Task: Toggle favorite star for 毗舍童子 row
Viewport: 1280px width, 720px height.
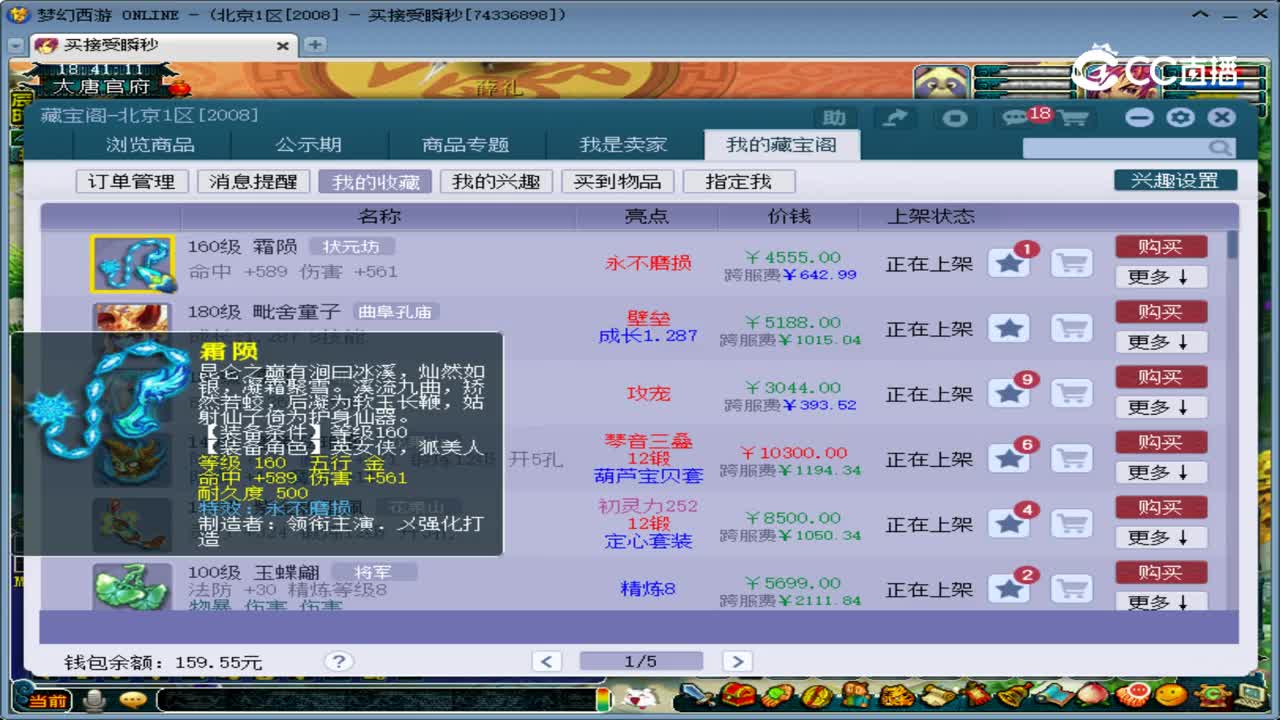Action: (1009, 329)
